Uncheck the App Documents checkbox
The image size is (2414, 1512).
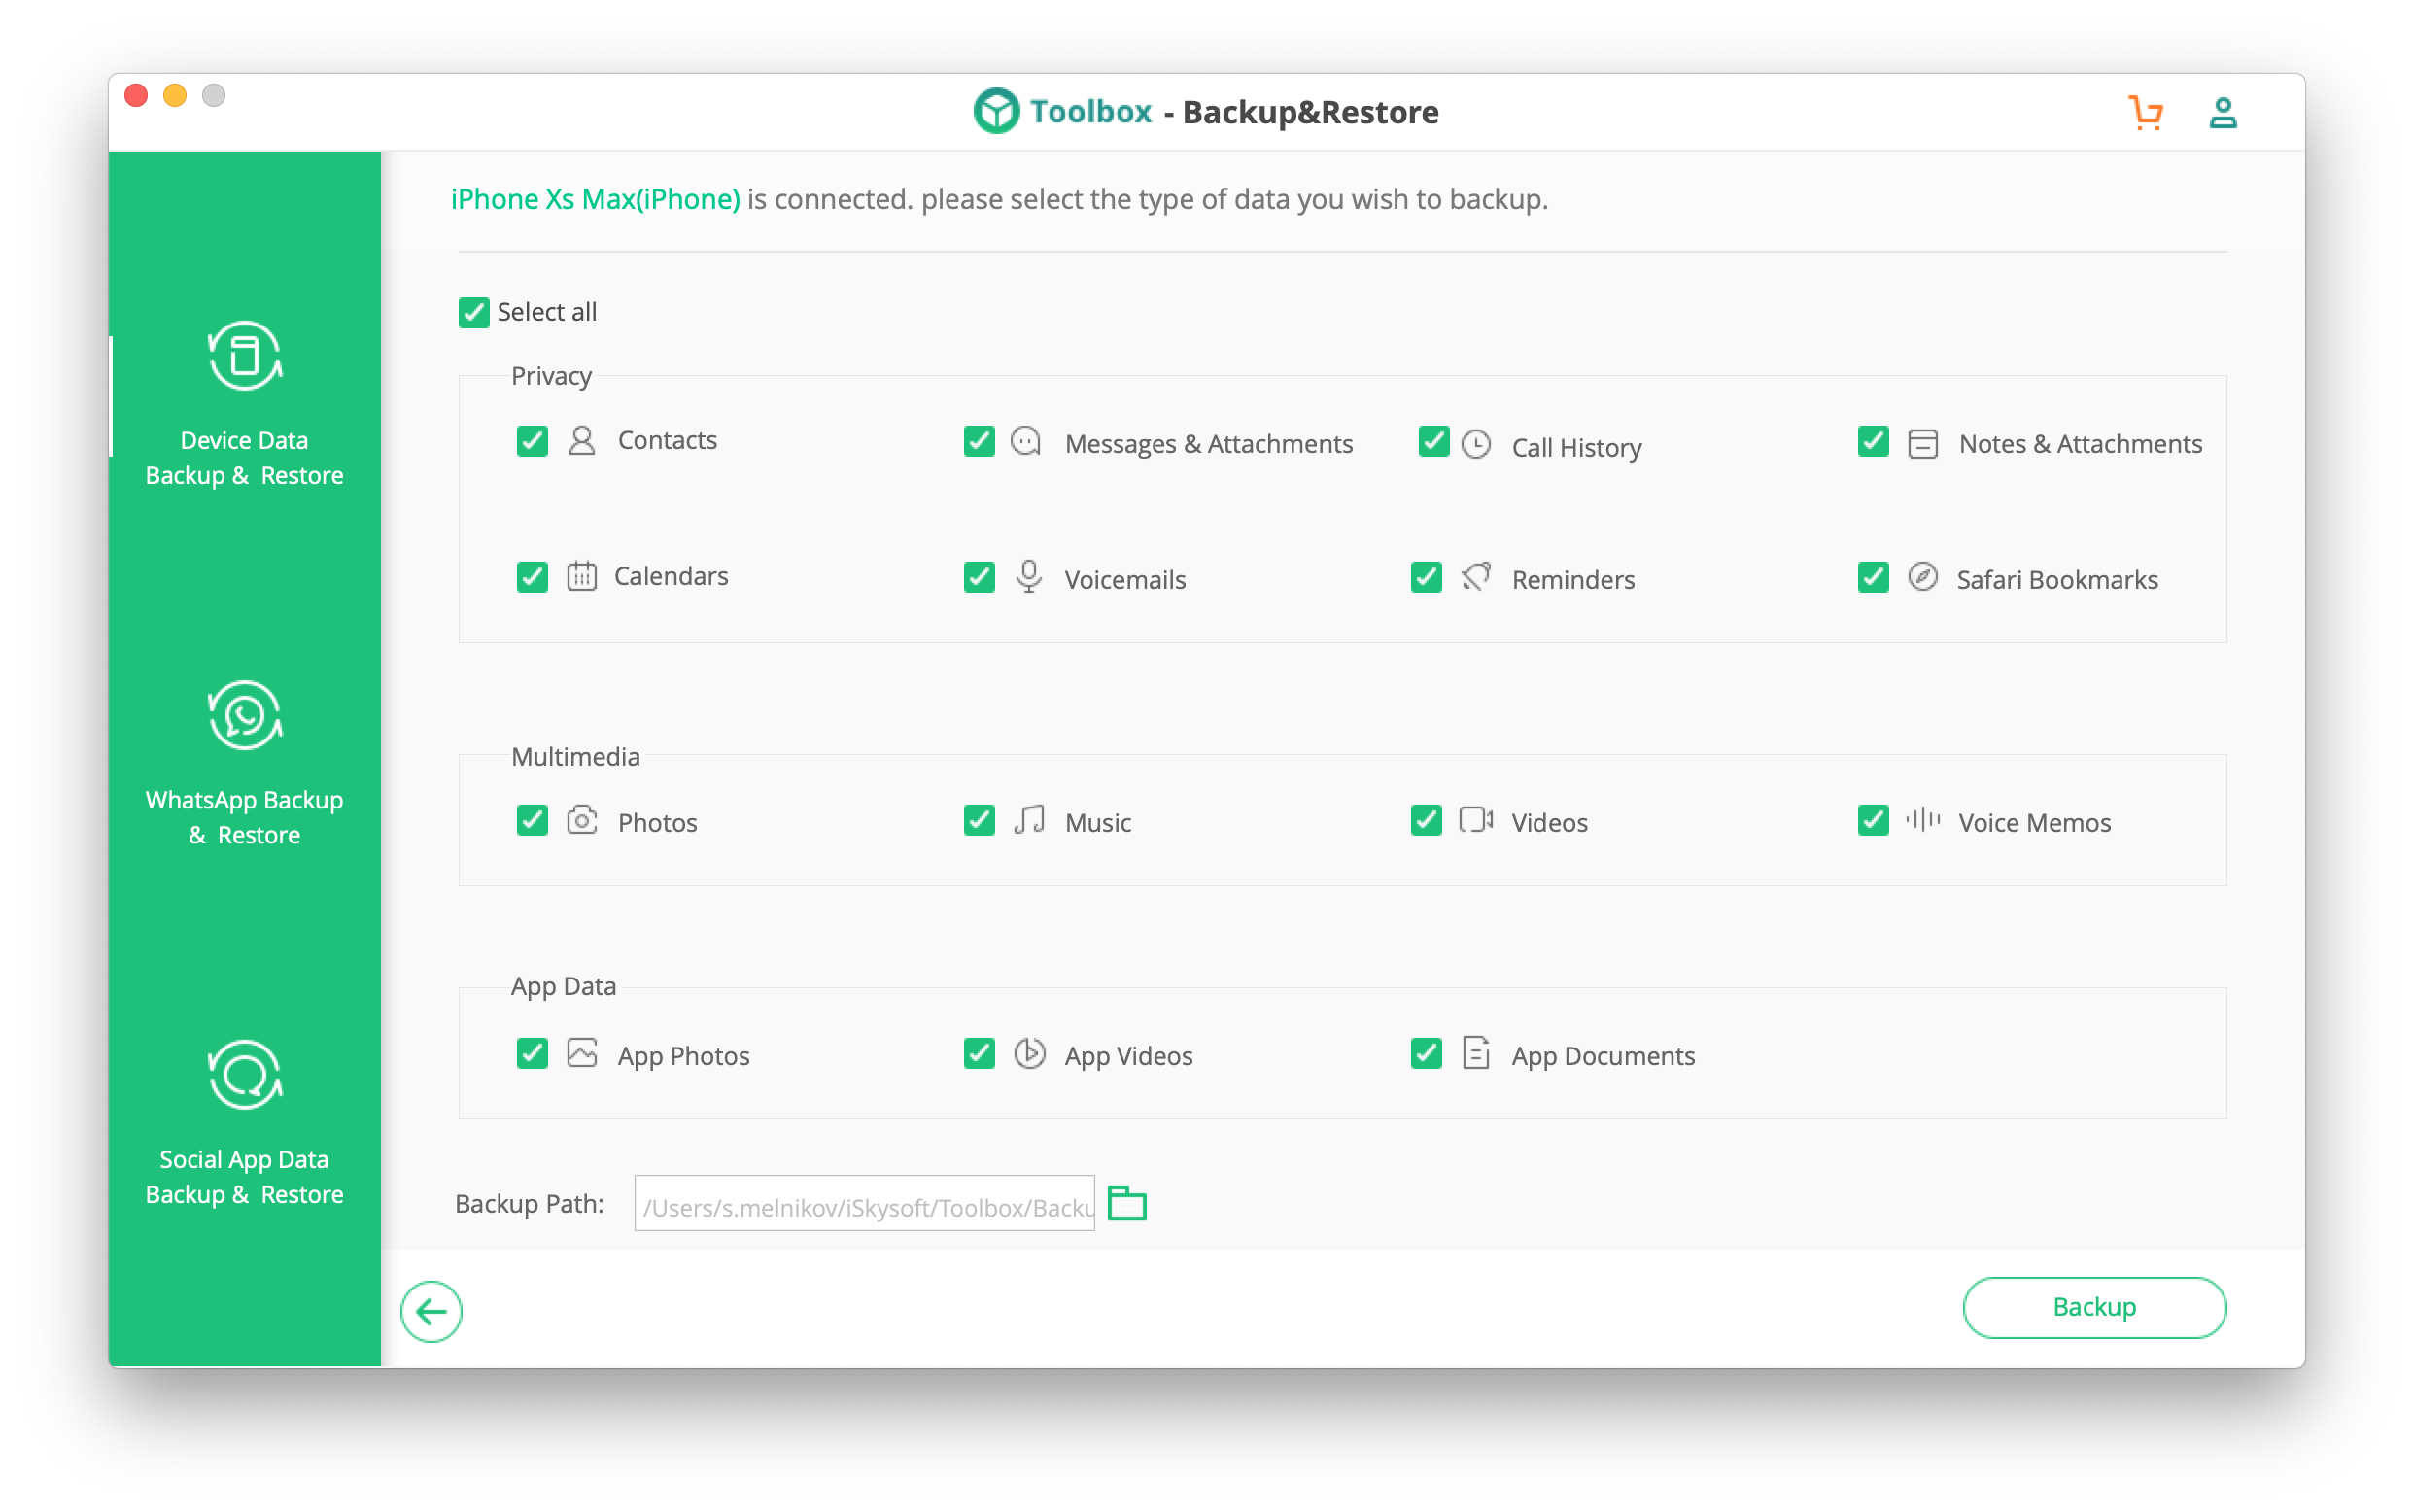pos(1426,1053)
